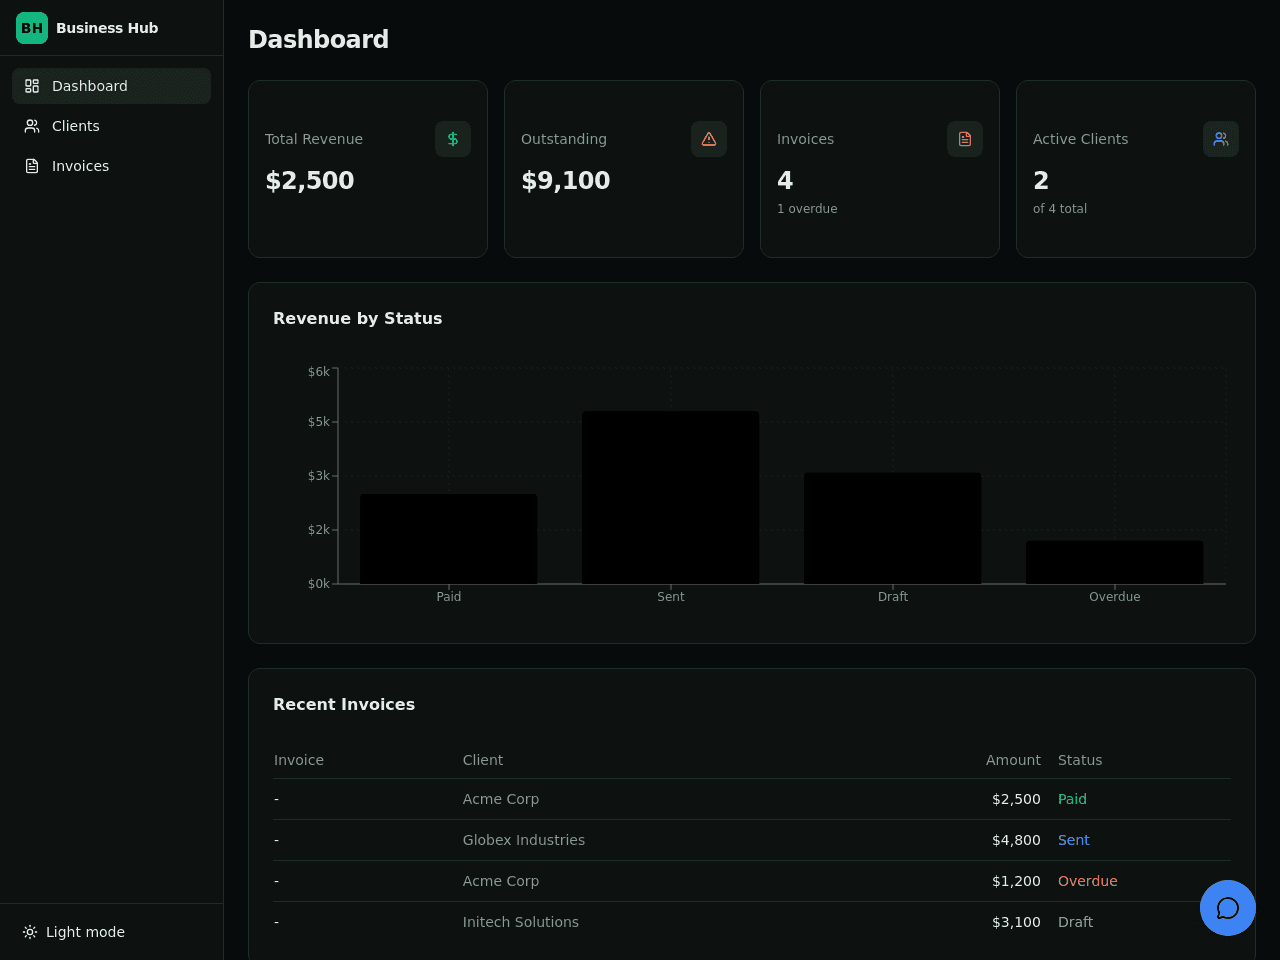
Task: Click the $0k y-axis label
Action: 319,584
